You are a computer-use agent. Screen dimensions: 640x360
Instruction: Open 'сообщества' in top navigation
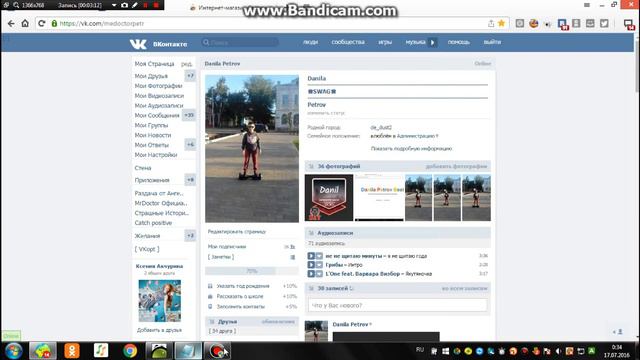pos(348,42)
